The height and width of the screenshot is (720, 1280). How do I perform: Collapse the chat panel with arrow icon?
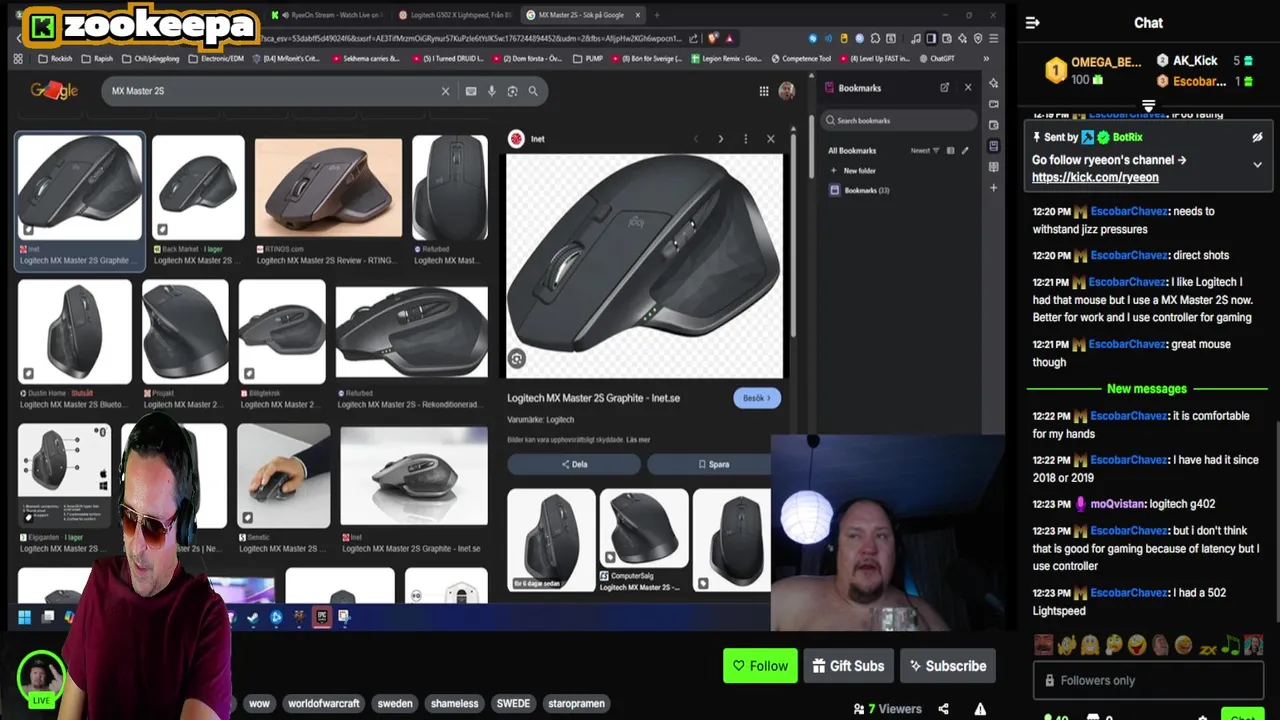[1033, 23]
